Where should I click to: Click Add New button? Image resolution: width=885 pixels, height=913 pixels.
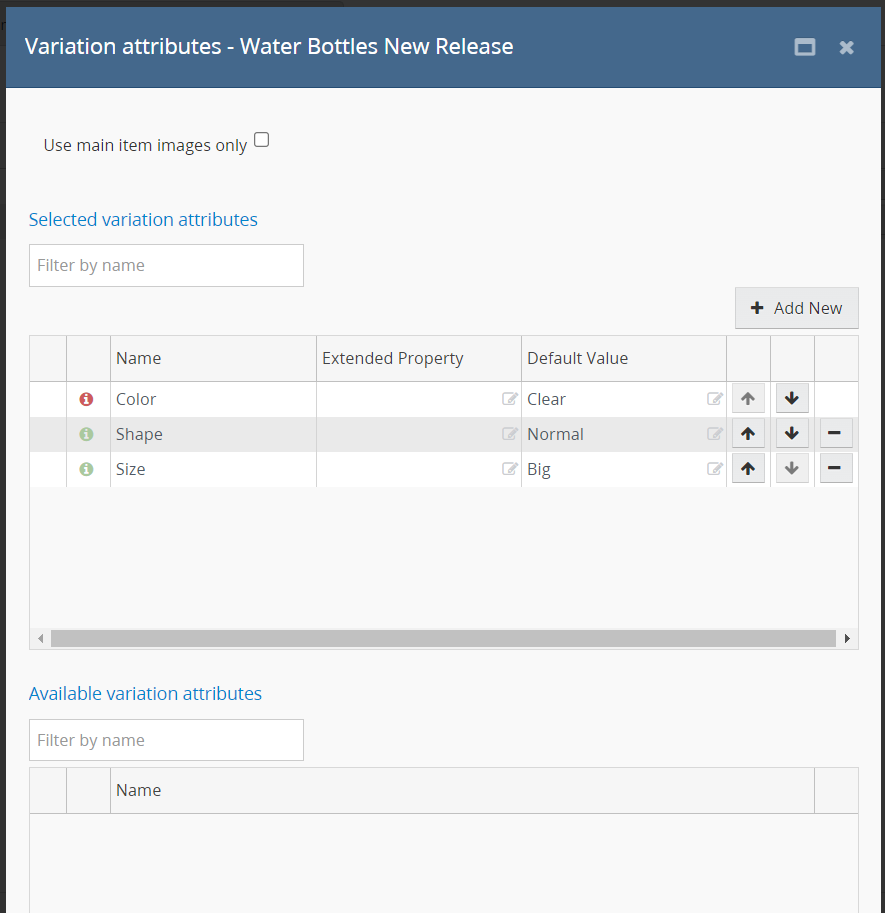796,308
